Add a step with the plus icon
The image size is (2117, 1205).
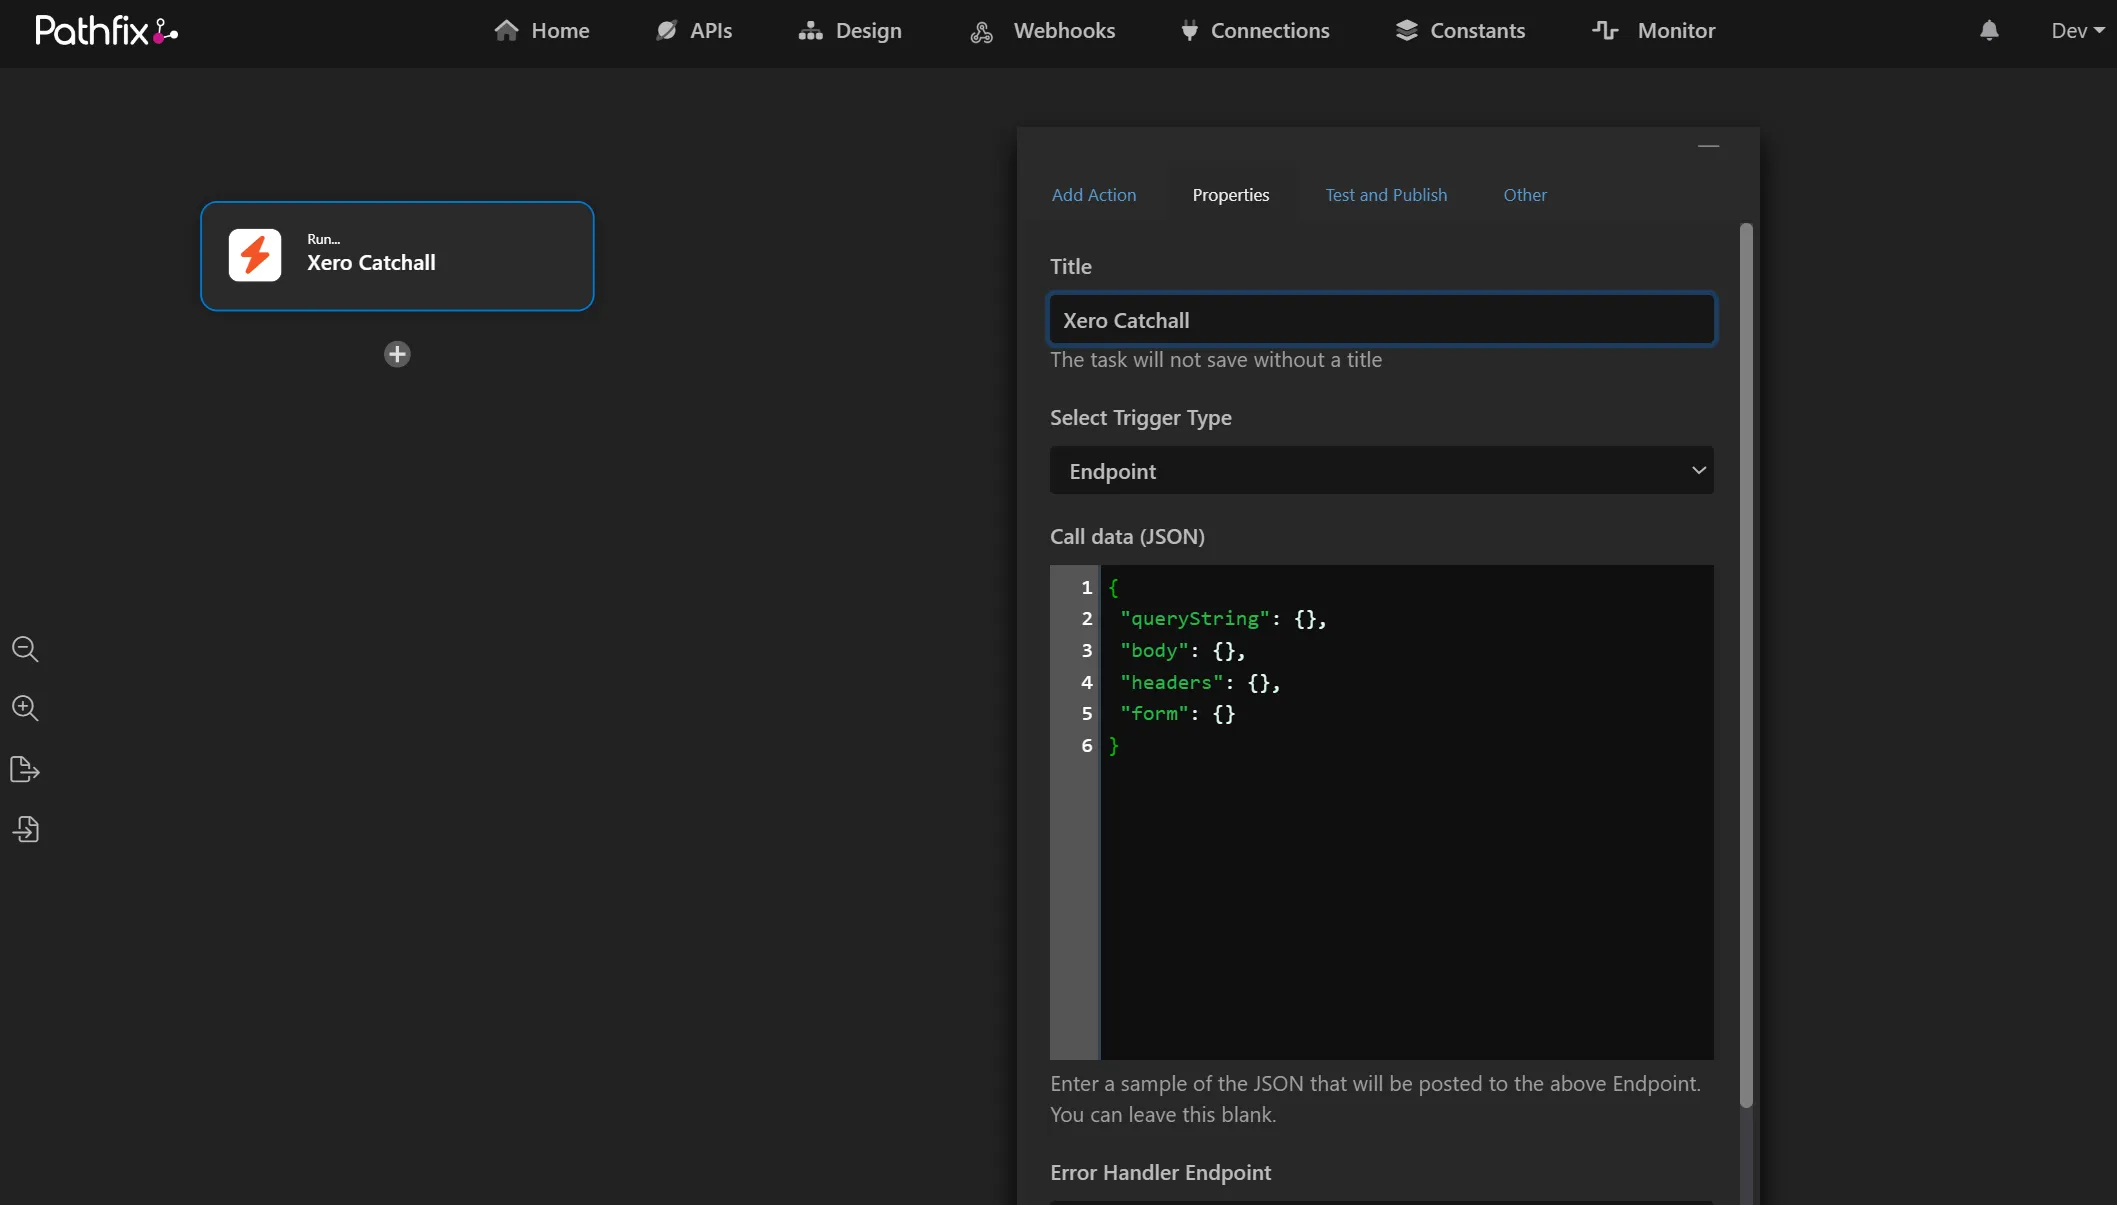pos(397,354)
